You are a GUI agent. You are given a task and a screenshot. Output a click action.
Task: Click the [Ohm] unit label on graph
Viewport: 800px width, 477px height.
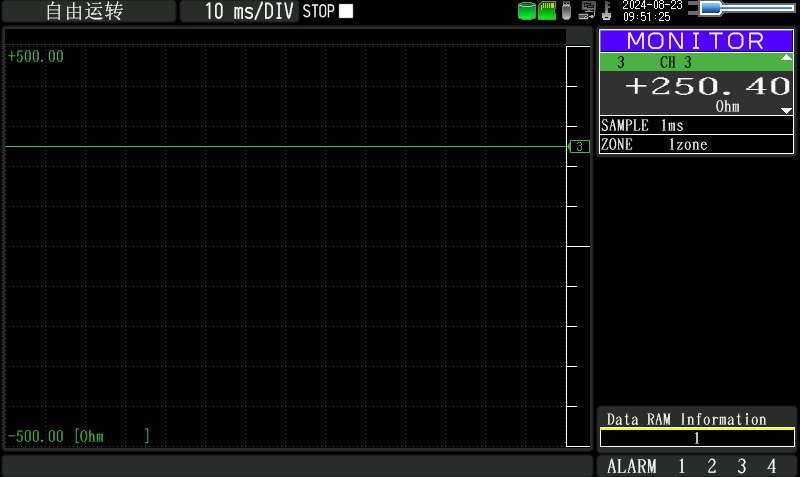coord(112,436)
